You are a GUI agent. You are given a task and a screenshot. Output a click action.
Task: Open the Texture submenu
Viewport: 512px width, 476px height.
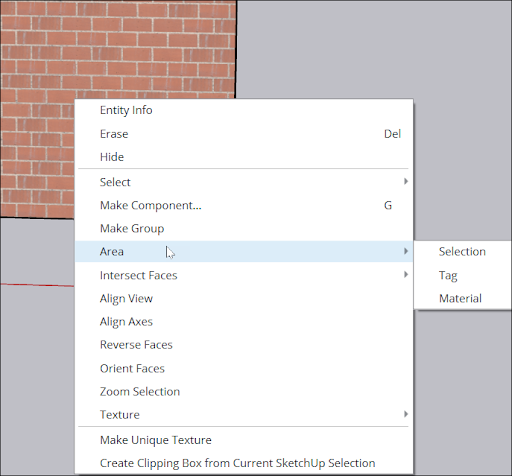click(244, 415)
